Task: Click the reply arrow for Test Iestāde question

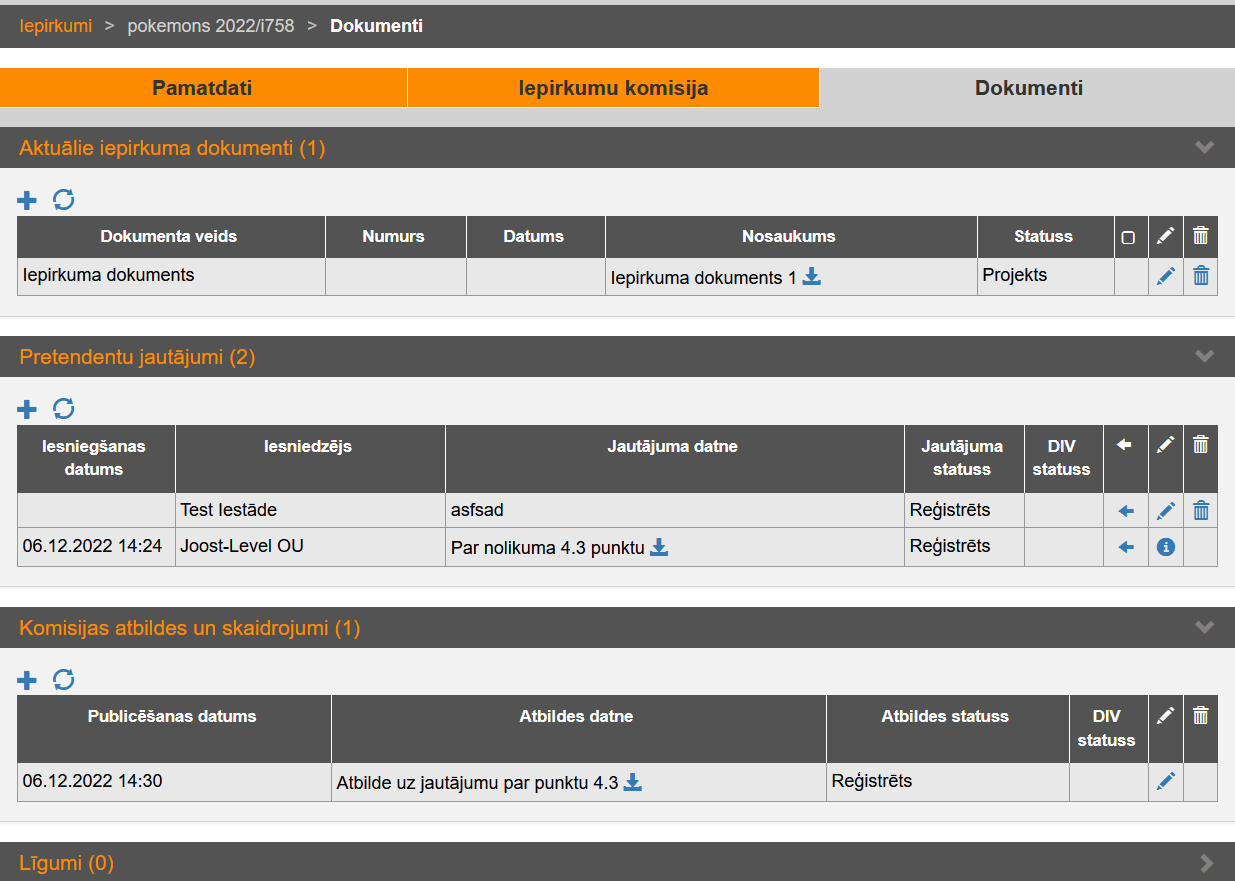Action: click(1126, 511)
